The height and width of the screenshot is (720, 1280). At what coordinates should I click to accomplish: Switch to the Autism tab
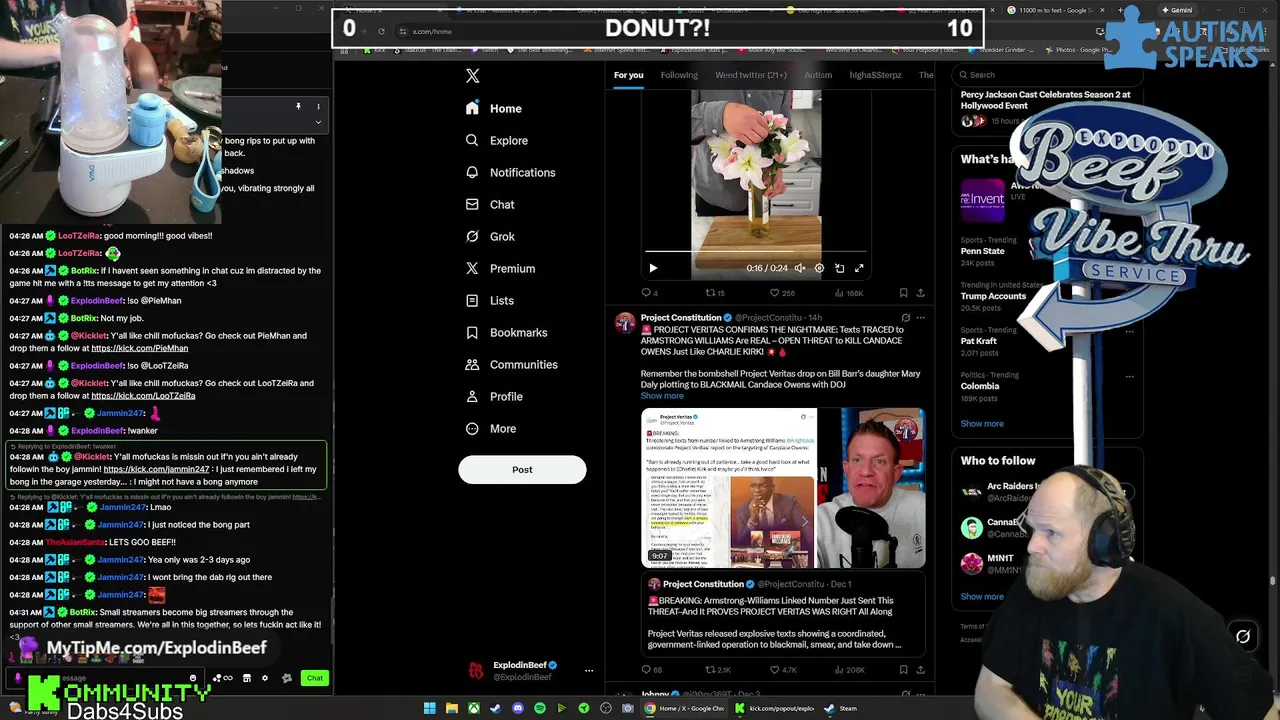pos(818,75)
